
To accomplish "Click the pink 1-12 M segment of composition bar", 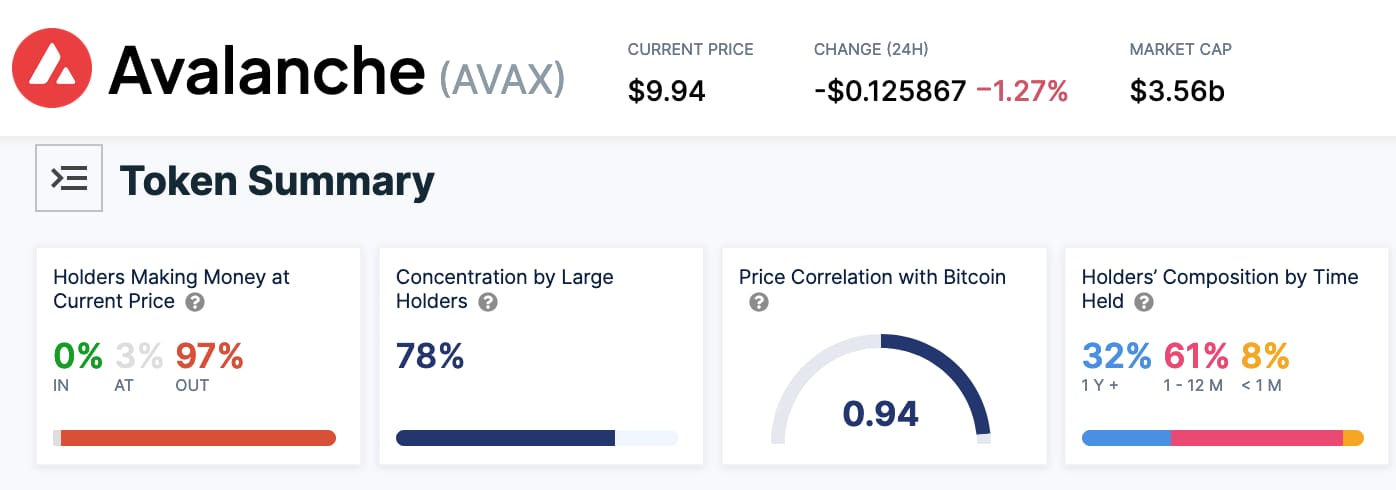I will (1256, 438).
